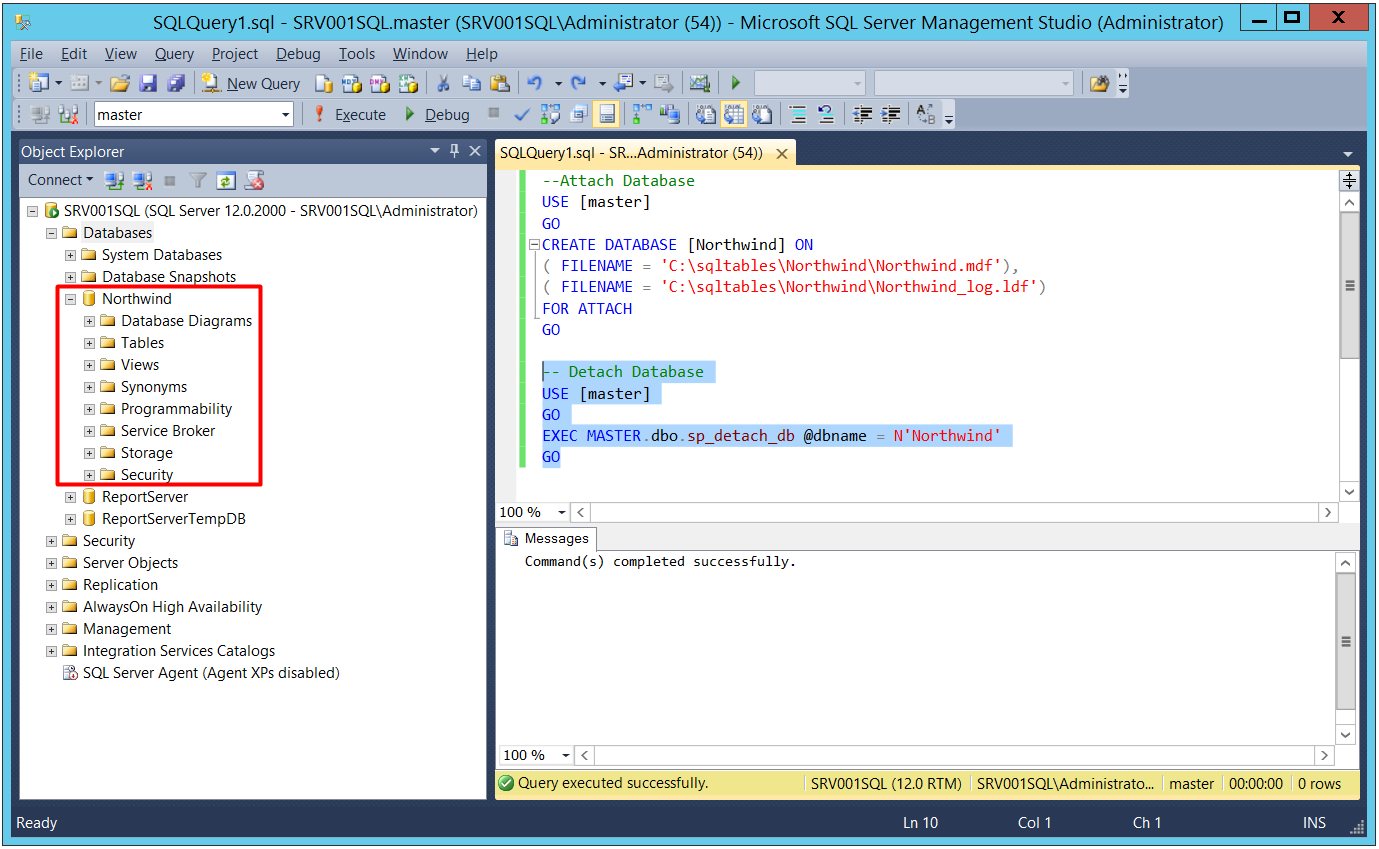This screenshot has width=1379, height=849.
Task: Click the Redo arrow icon
Action: click(x=578, y=84)
